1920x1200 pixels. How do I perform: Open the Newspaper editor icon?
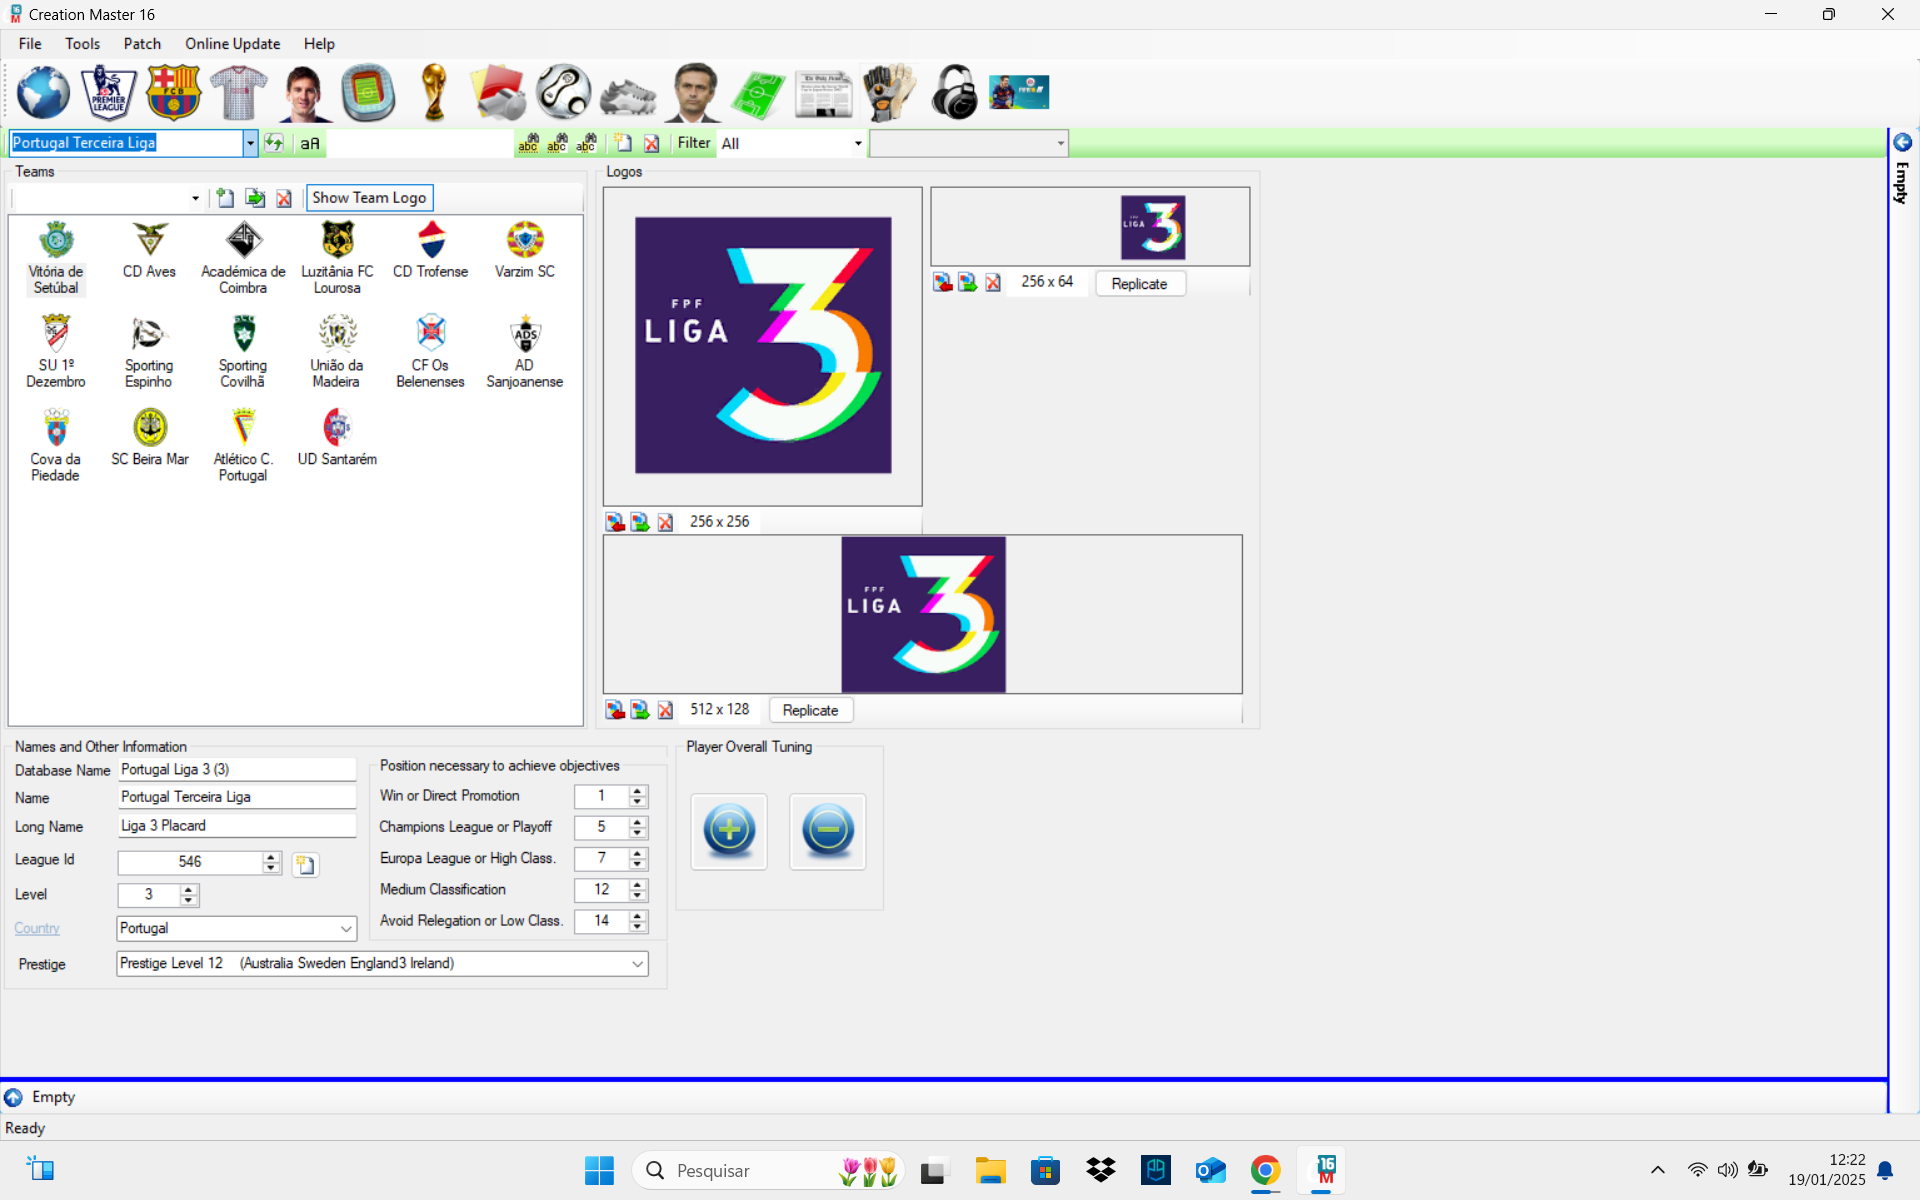(x=823, y=94)
